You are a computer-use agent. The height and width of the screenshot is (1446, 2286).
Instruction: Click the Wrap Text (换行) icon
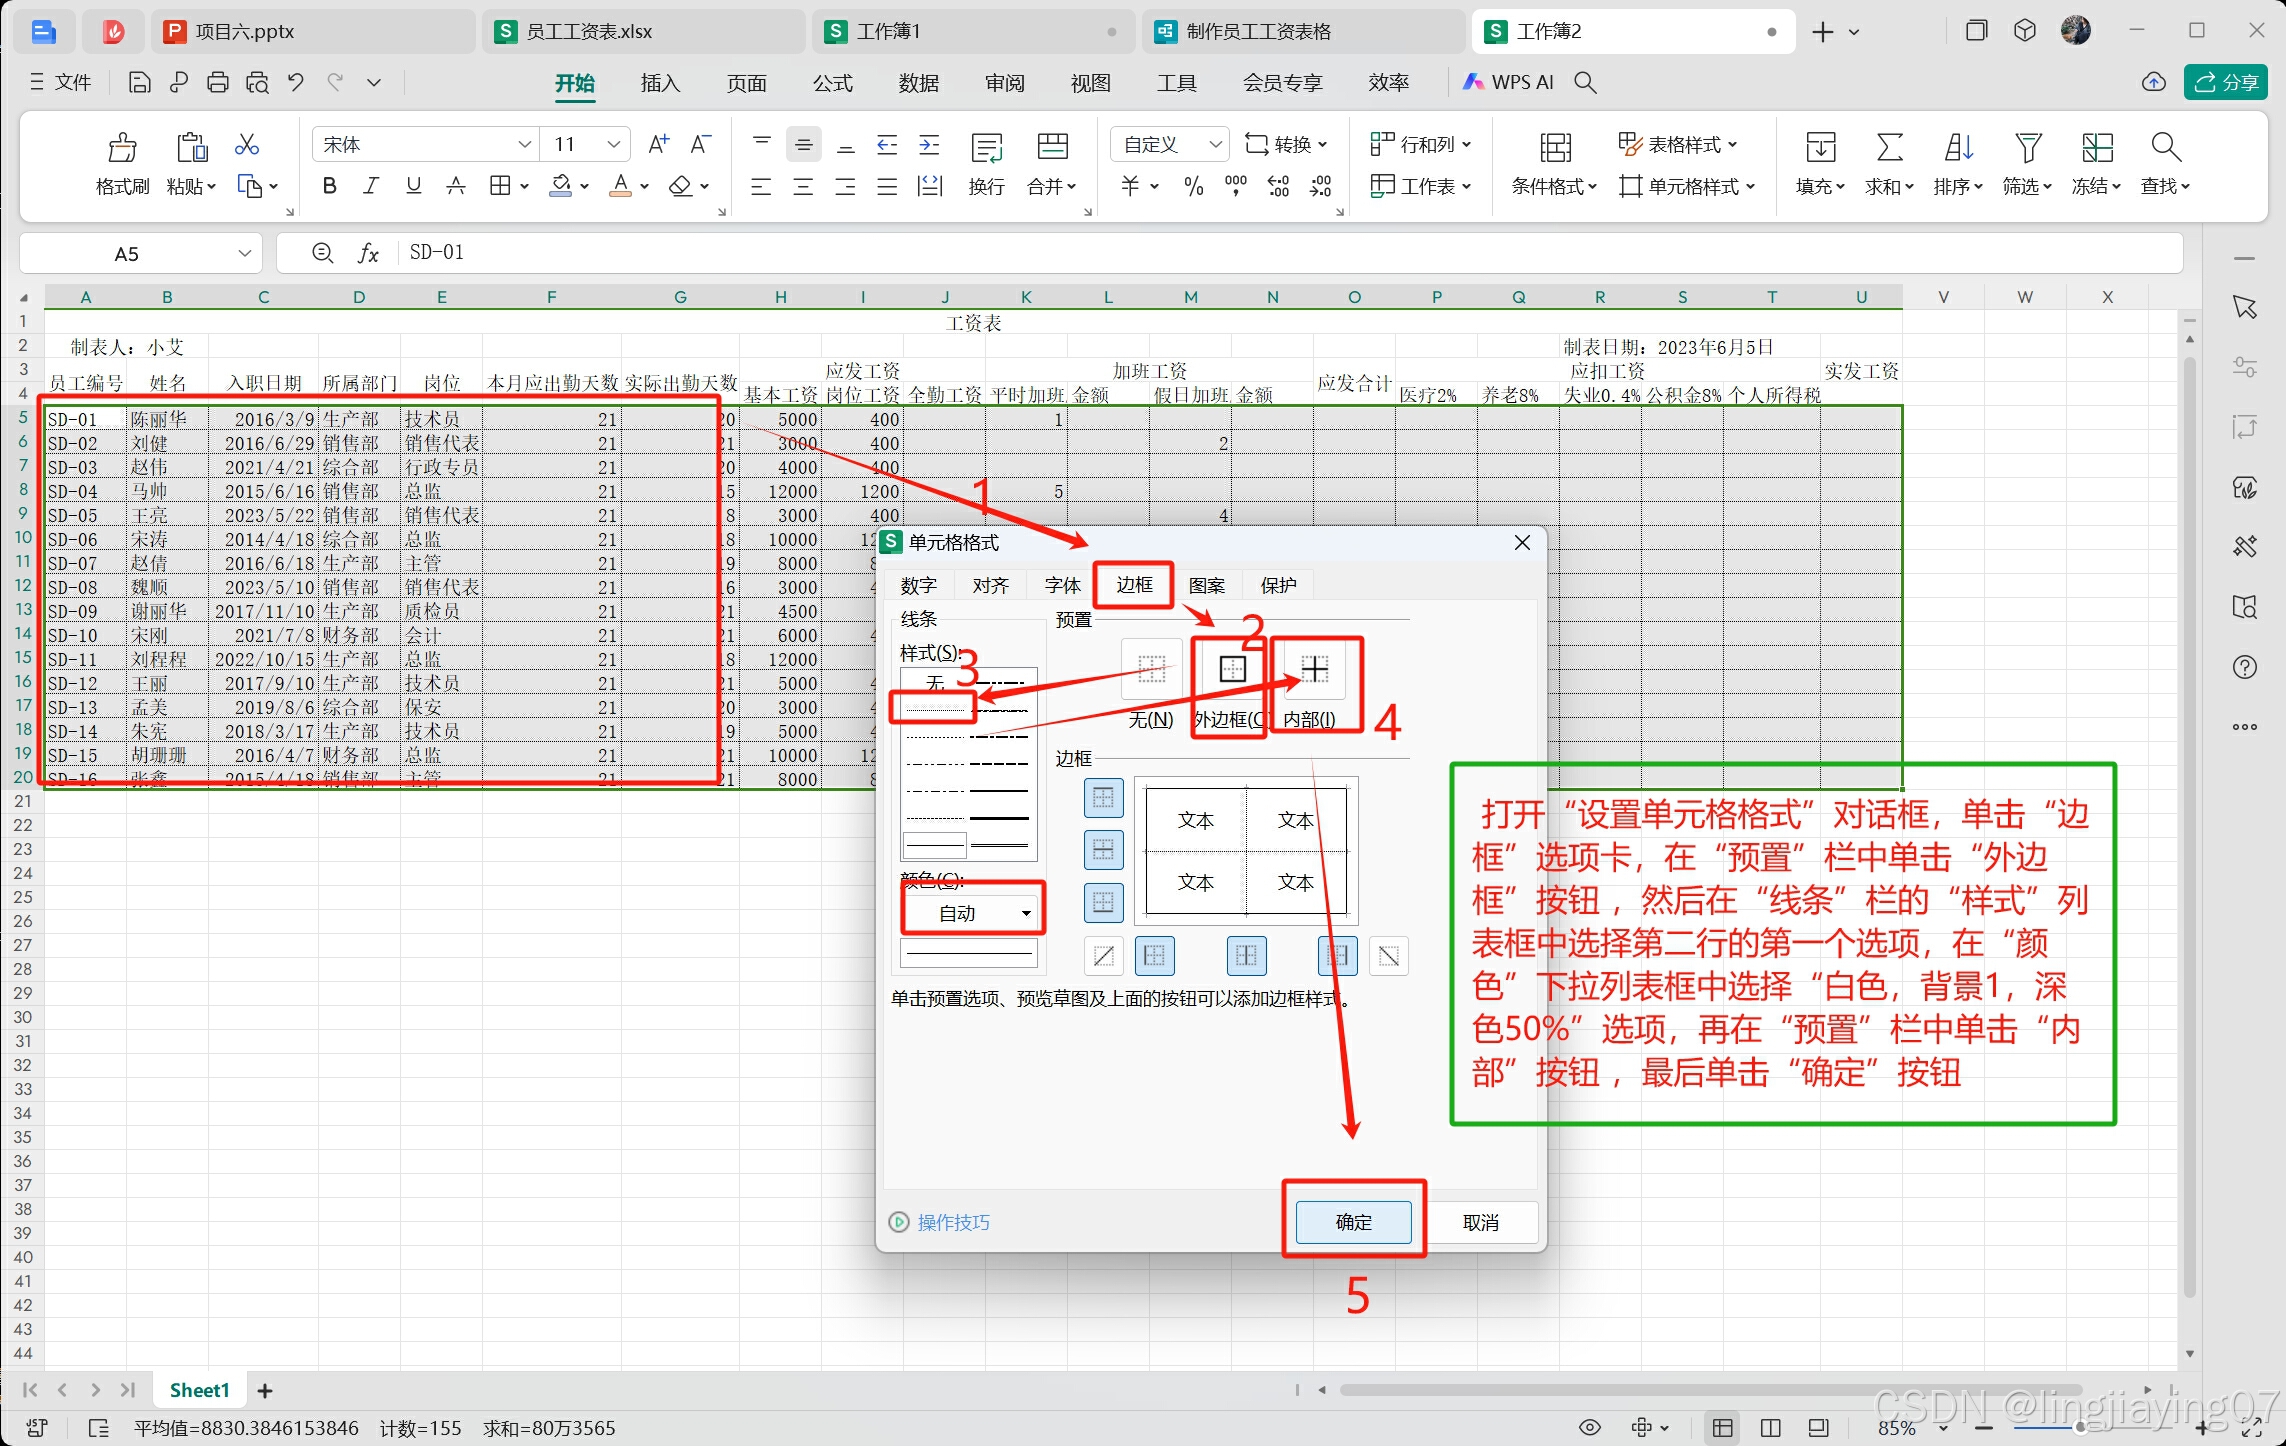(x=986, y=148)
